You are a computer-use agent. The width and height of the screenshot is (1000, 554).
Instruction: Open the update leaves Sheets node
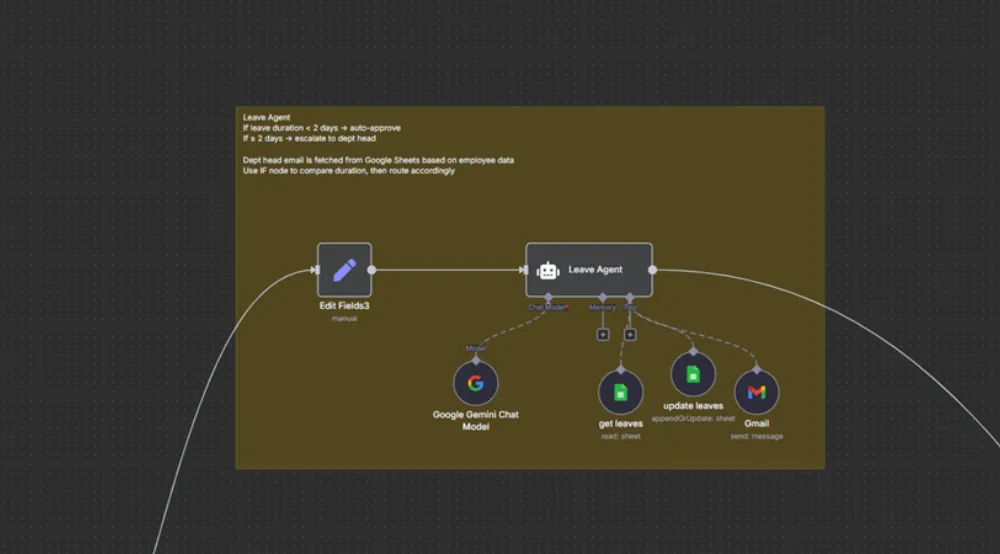[x=692, y=375]
